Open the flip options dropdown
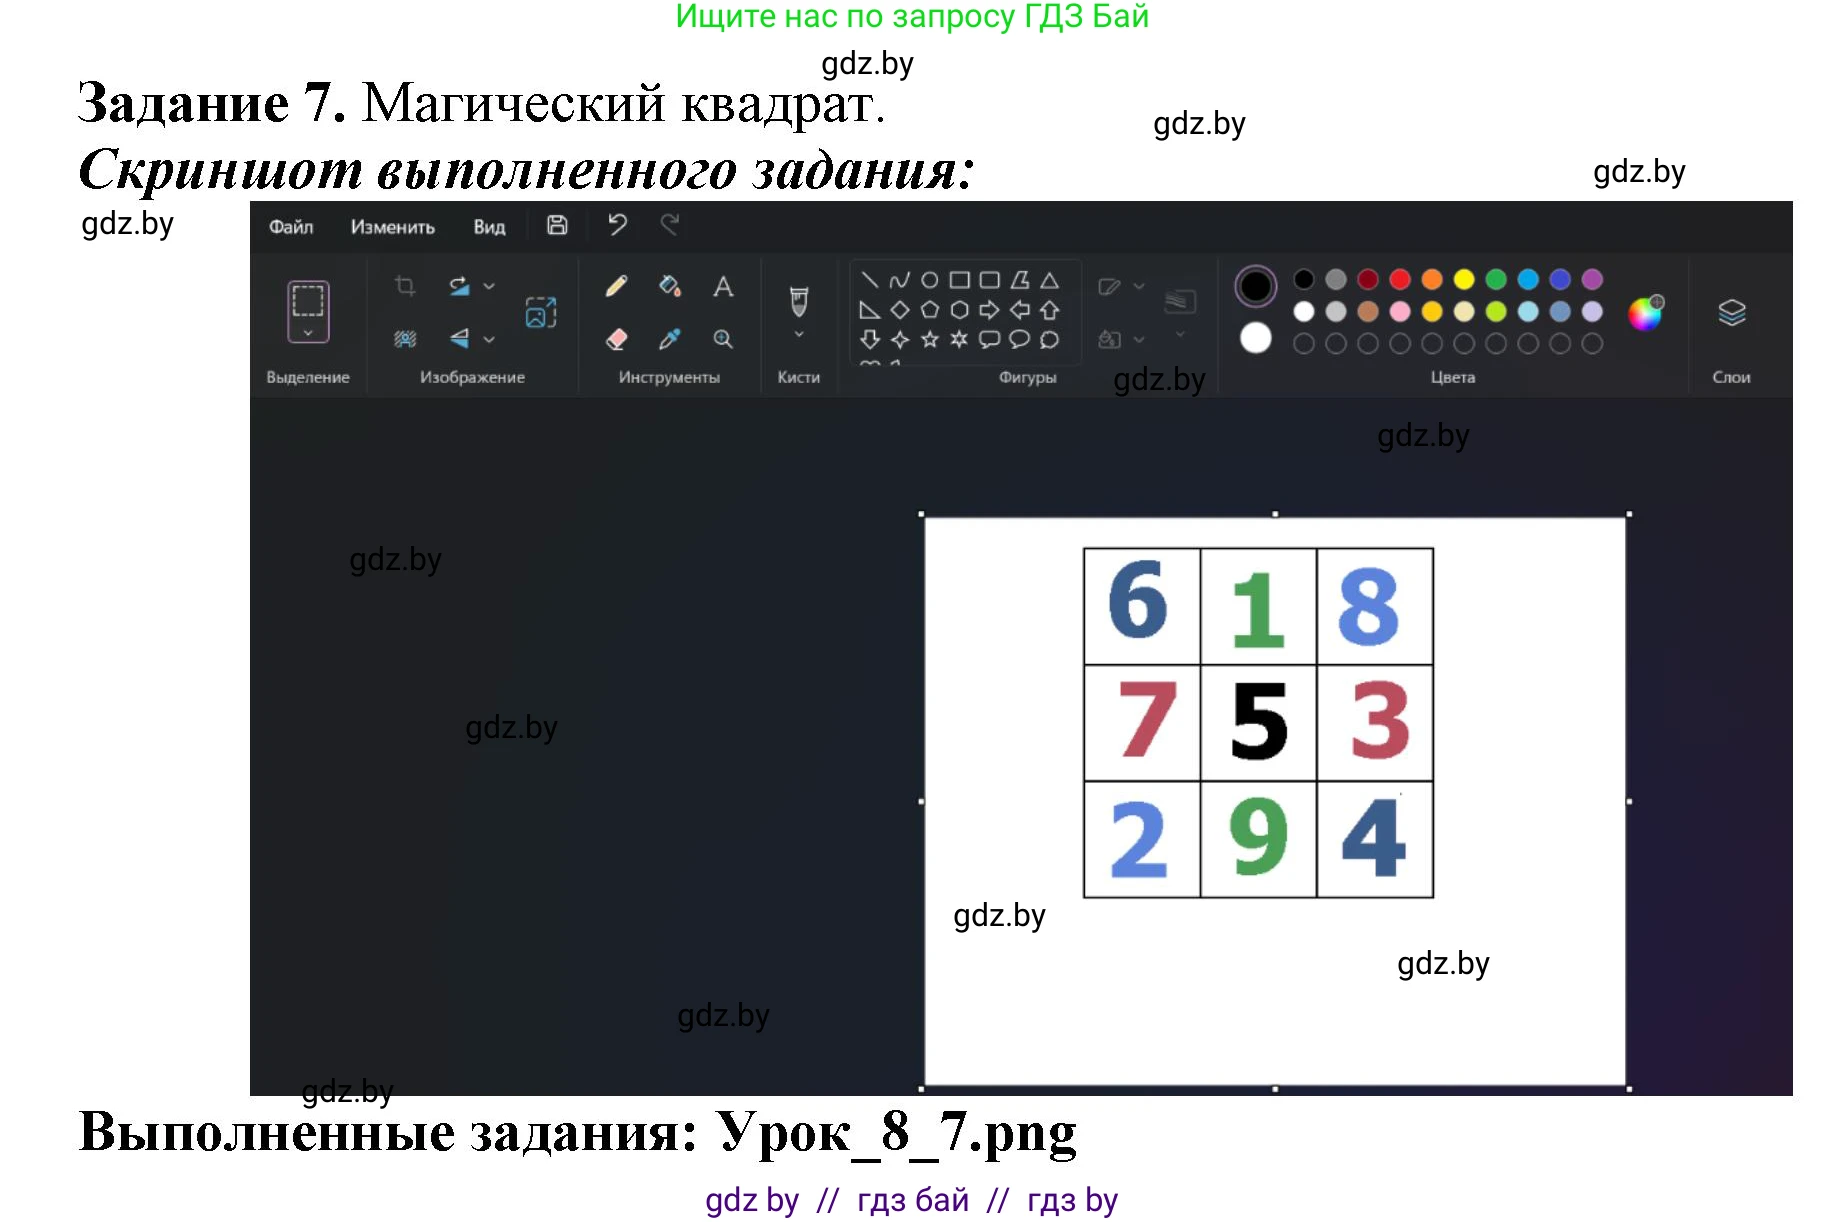This screenshot has width=1826, height=1222. pyautogui.click(x=489, y=339)
